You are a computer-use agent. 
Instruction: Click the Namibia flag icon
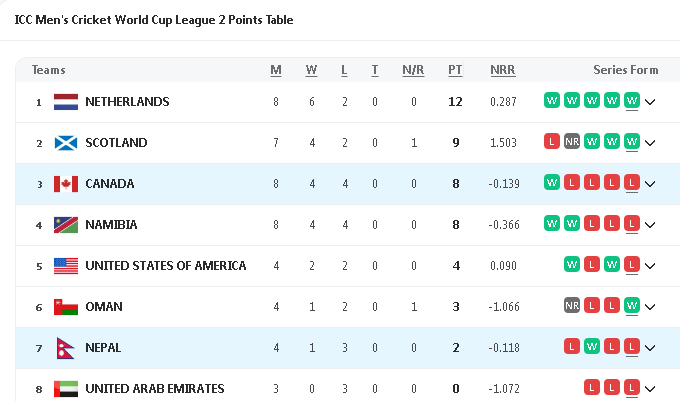click(65, 225)
